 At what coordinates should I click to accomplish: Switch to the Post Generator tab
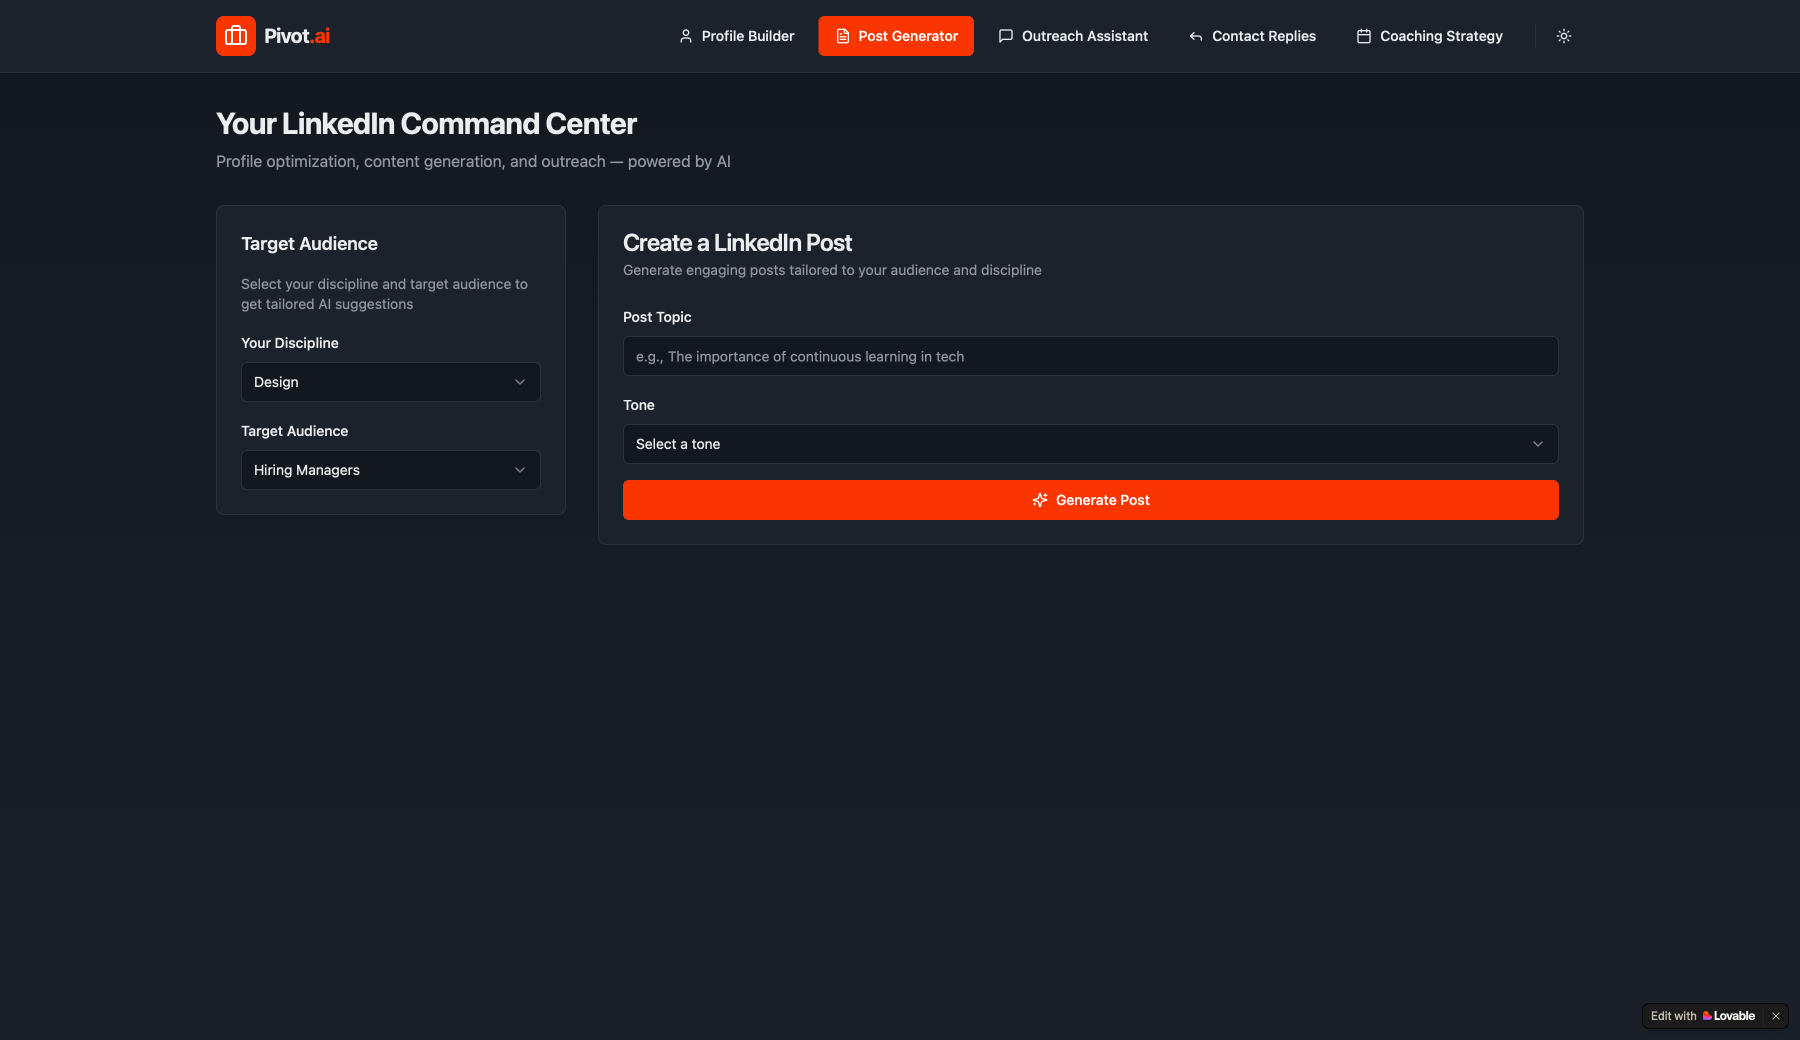point(896,36)
